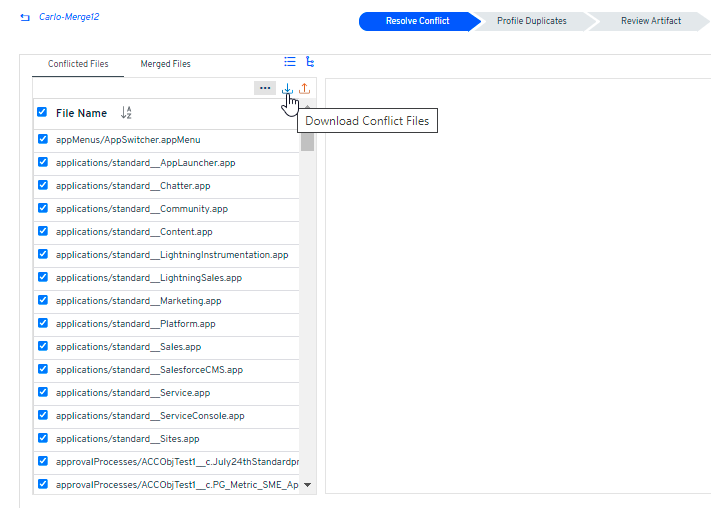
Task: Select the Conflicted Files tab
Action: [78, 64]
